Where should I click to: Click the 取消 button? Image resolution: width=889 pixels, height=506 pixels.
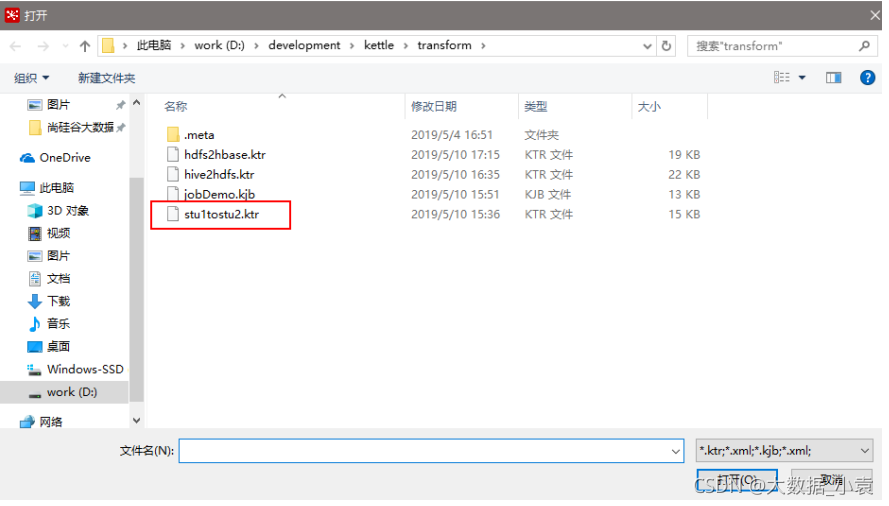[832, 481]
